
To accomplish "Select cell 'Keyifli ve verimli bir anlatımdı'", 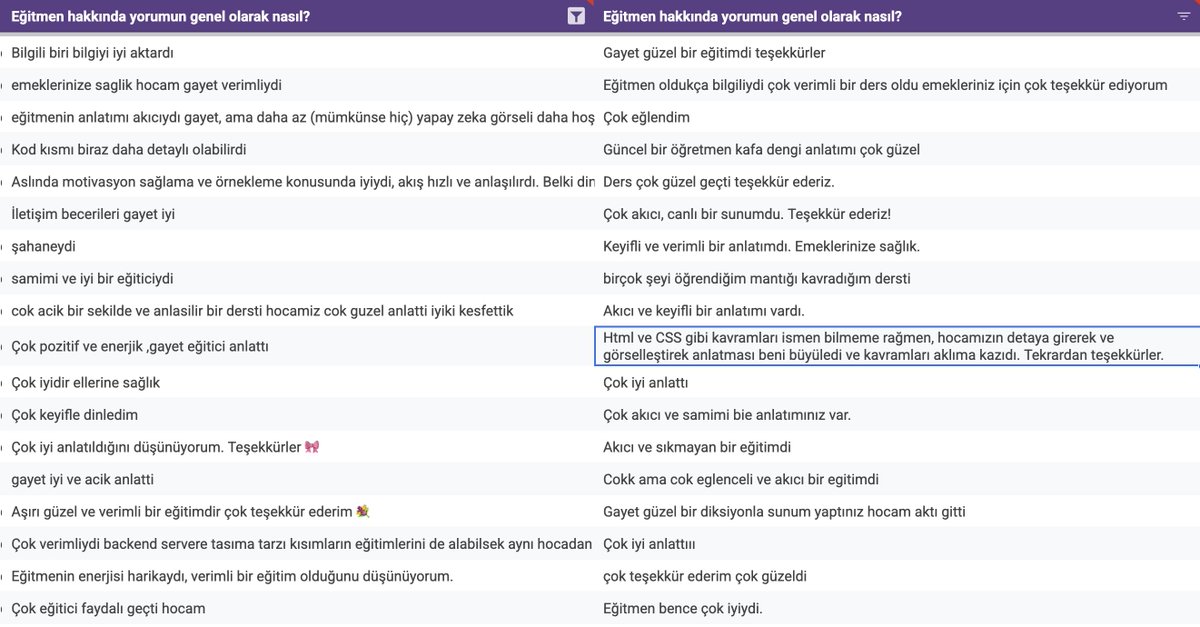I will (897, 246).
